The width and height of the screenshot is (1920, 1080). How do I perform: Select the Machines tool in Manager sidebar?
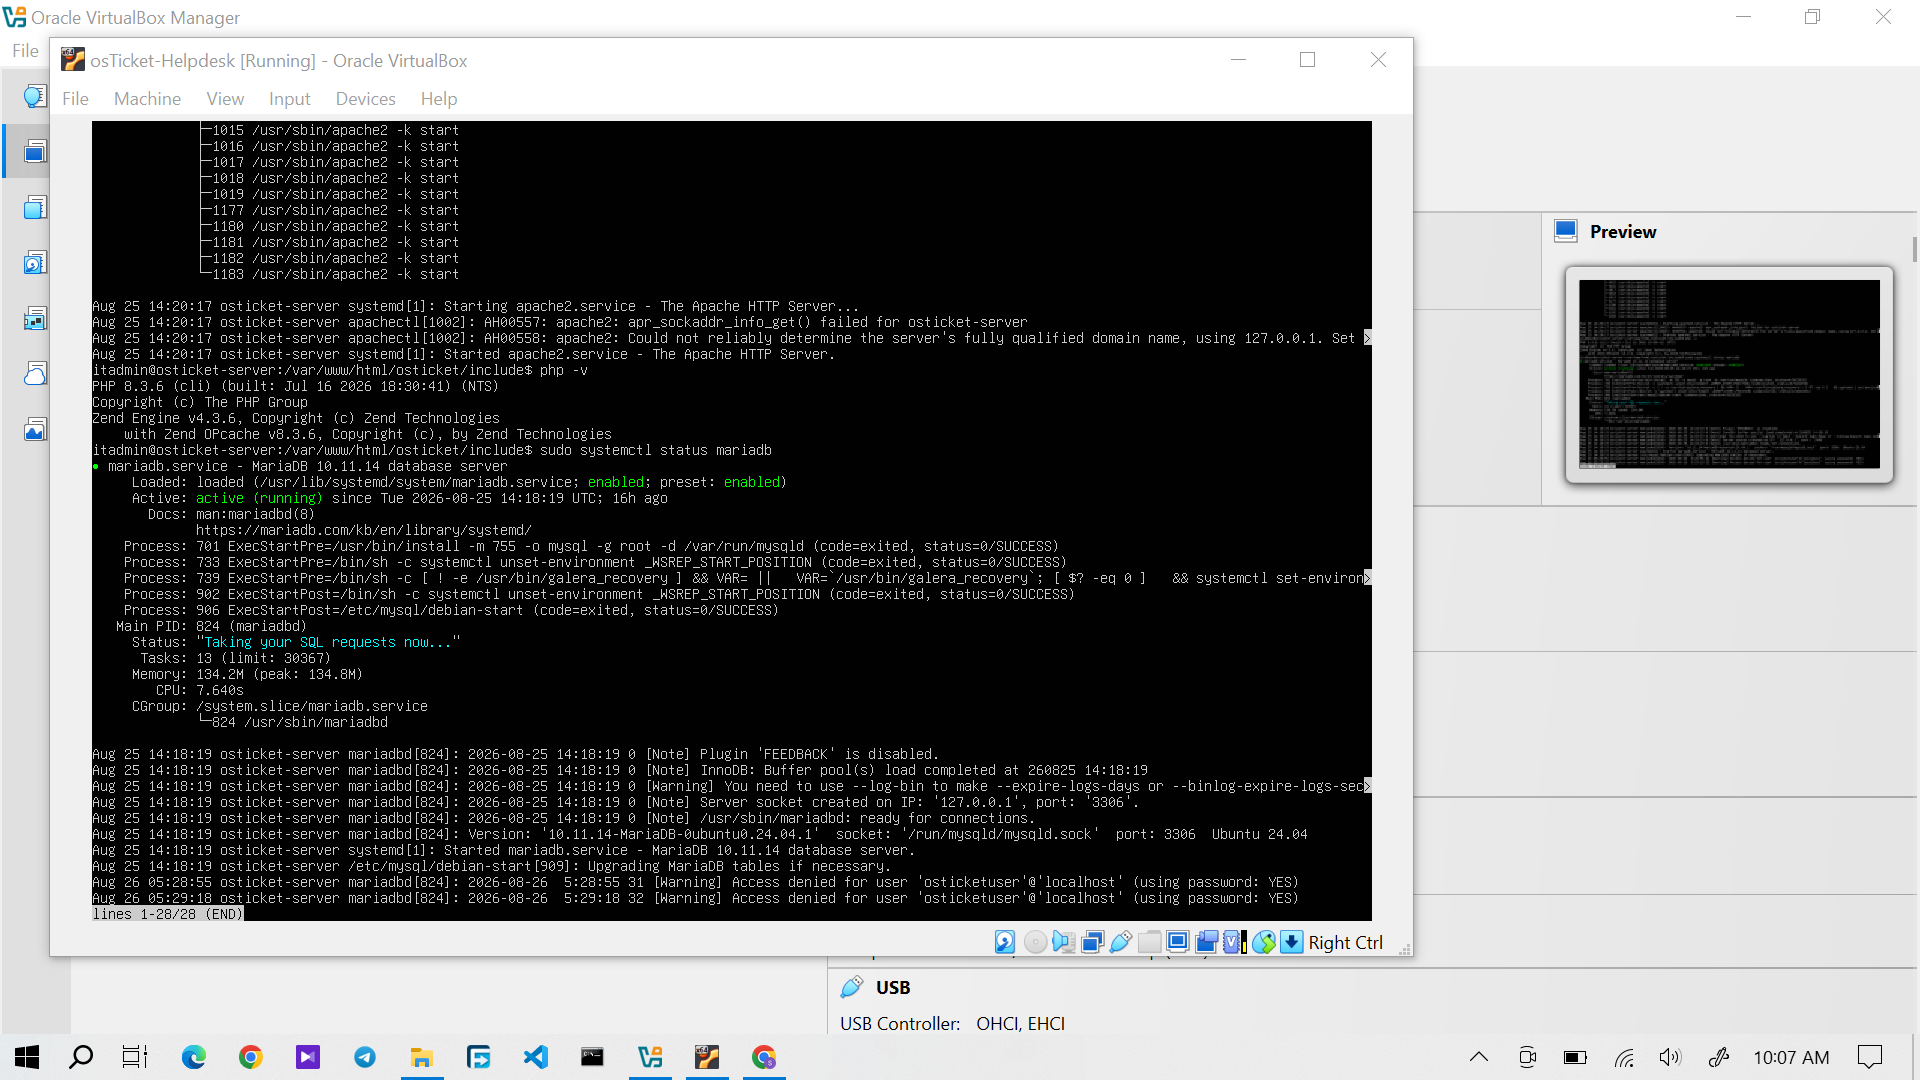[35, 152]
